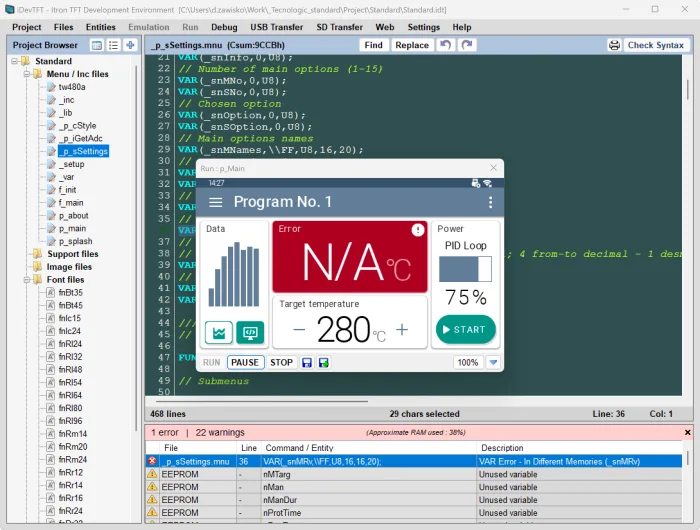Click the PID Loop power level bar
The image size is (700, 530).
point(465,269)
